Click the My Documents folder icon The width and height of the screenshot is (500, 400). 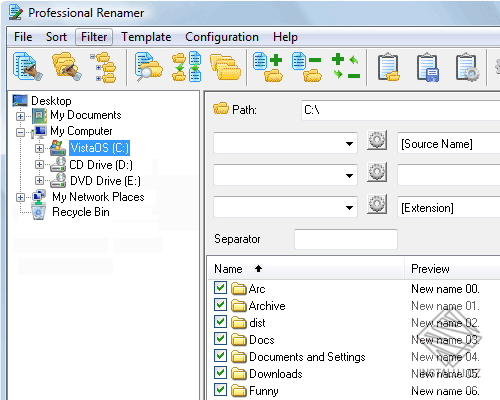39,115
